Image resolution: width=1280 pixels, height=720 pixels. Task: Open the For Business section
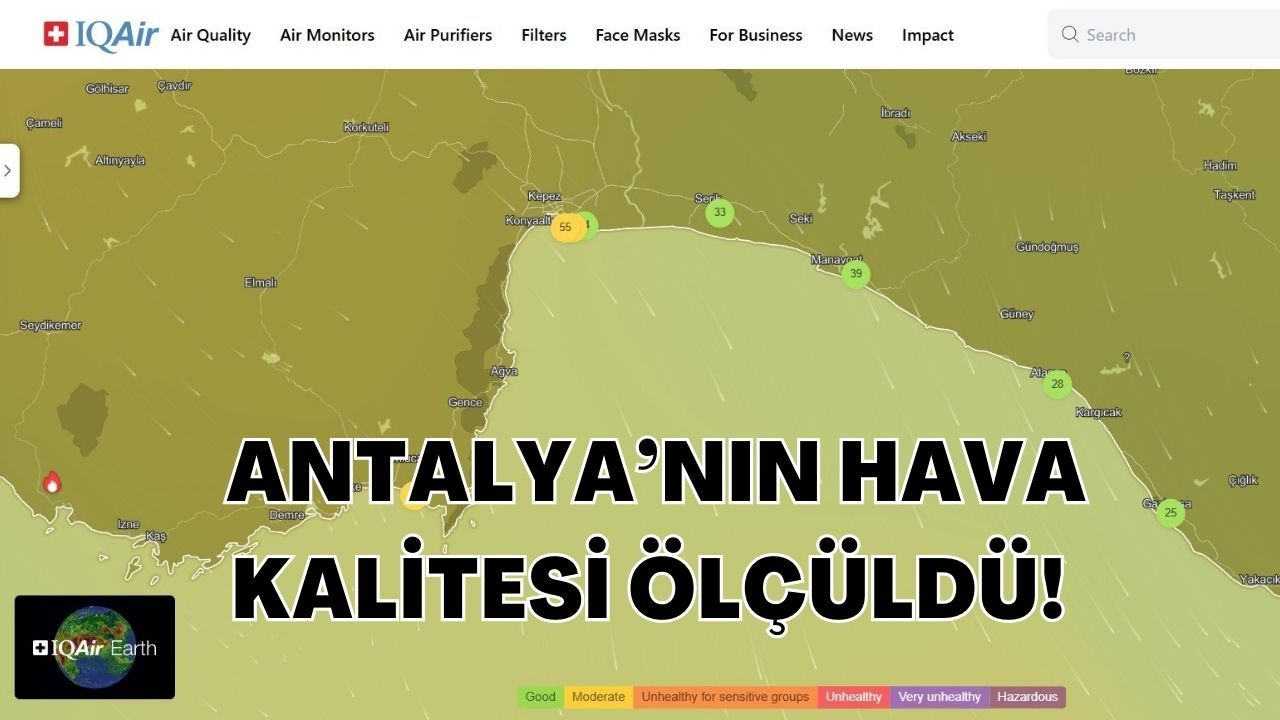coord(756,35)
